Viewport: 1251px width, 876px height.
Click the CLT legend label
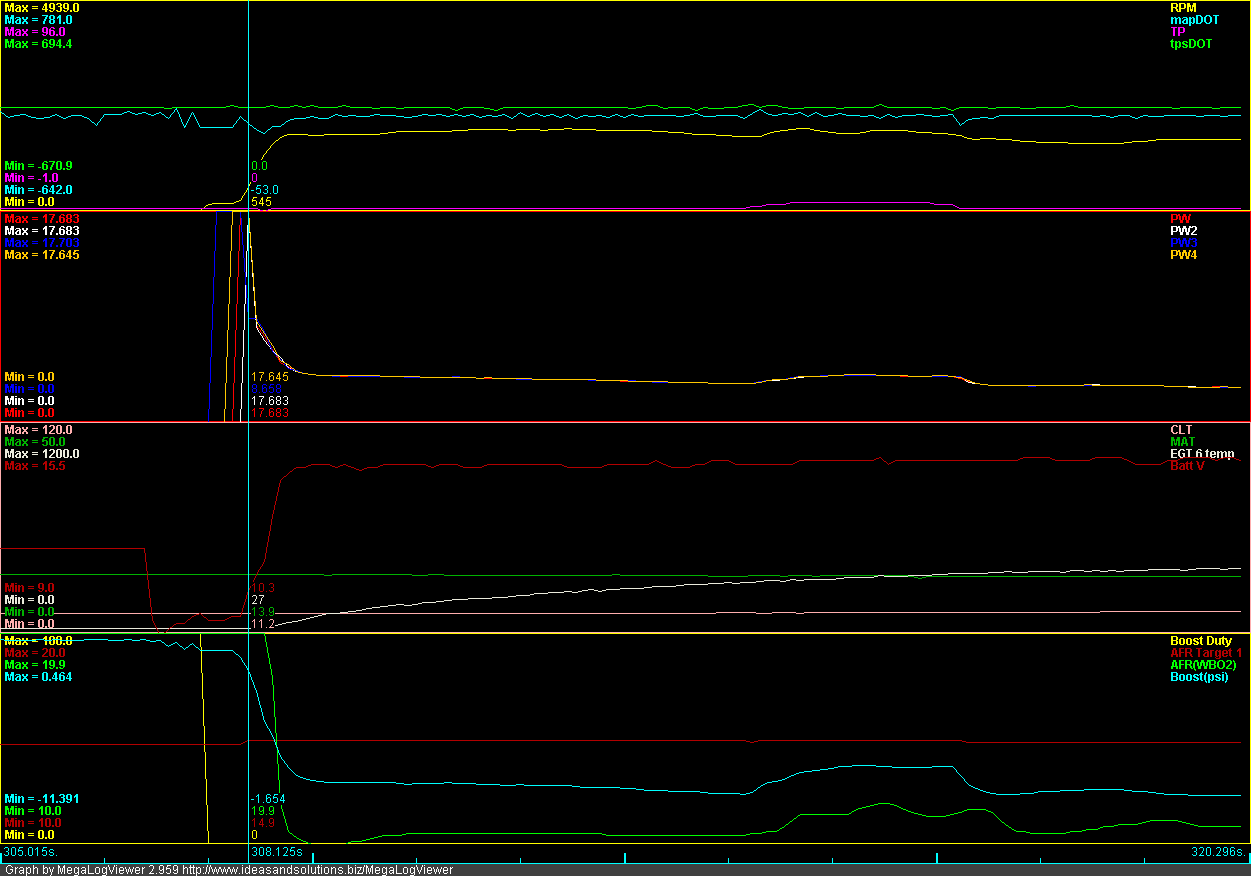coord(1181,430)
